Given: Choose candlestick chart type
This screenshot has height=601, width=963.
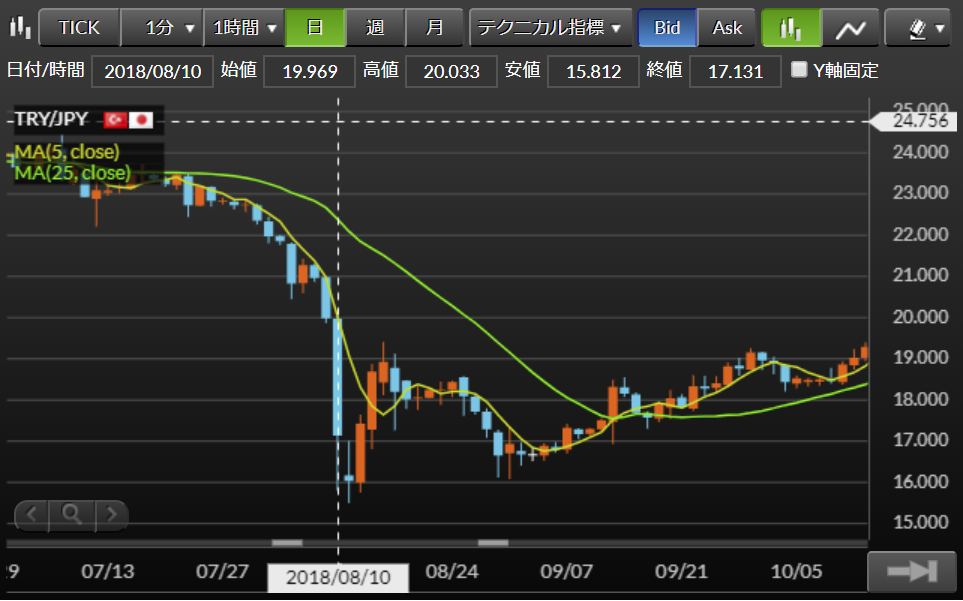Looking at the screenshot, I should pyautogui.click(x=791, y=28).
